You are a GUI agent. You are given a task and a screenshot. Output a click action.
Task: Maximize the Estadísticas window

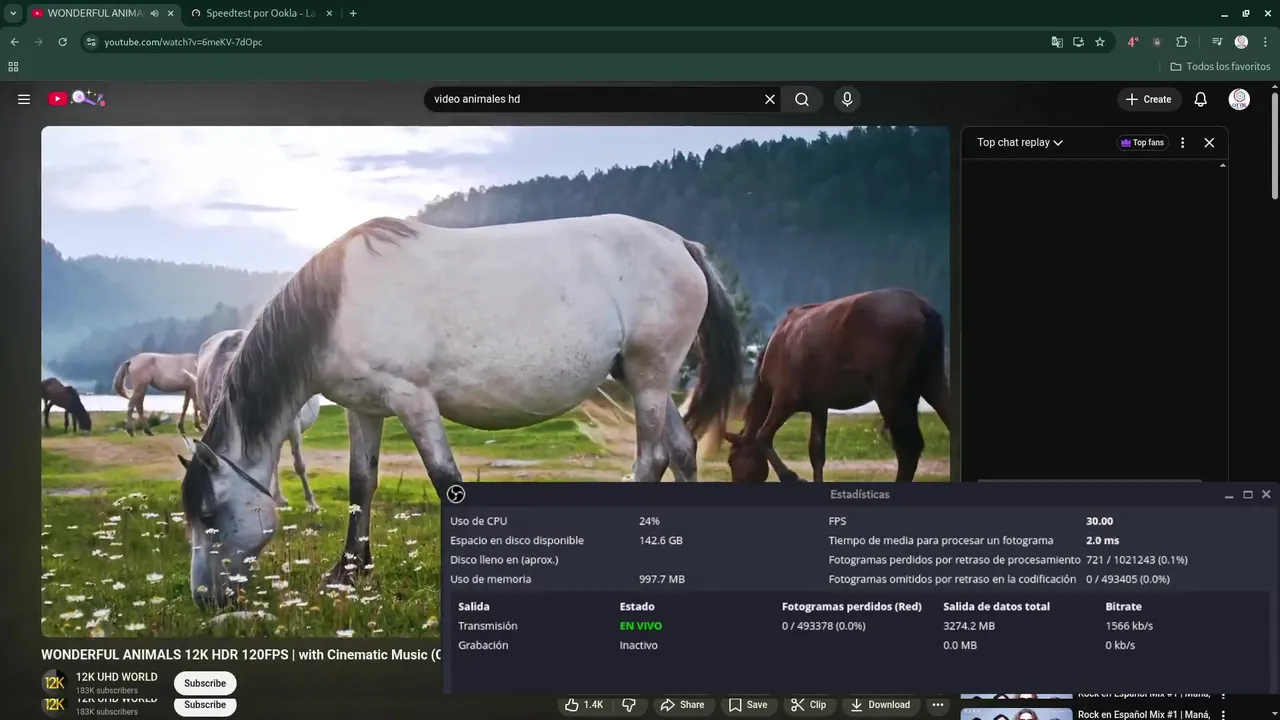[1248, 494]
